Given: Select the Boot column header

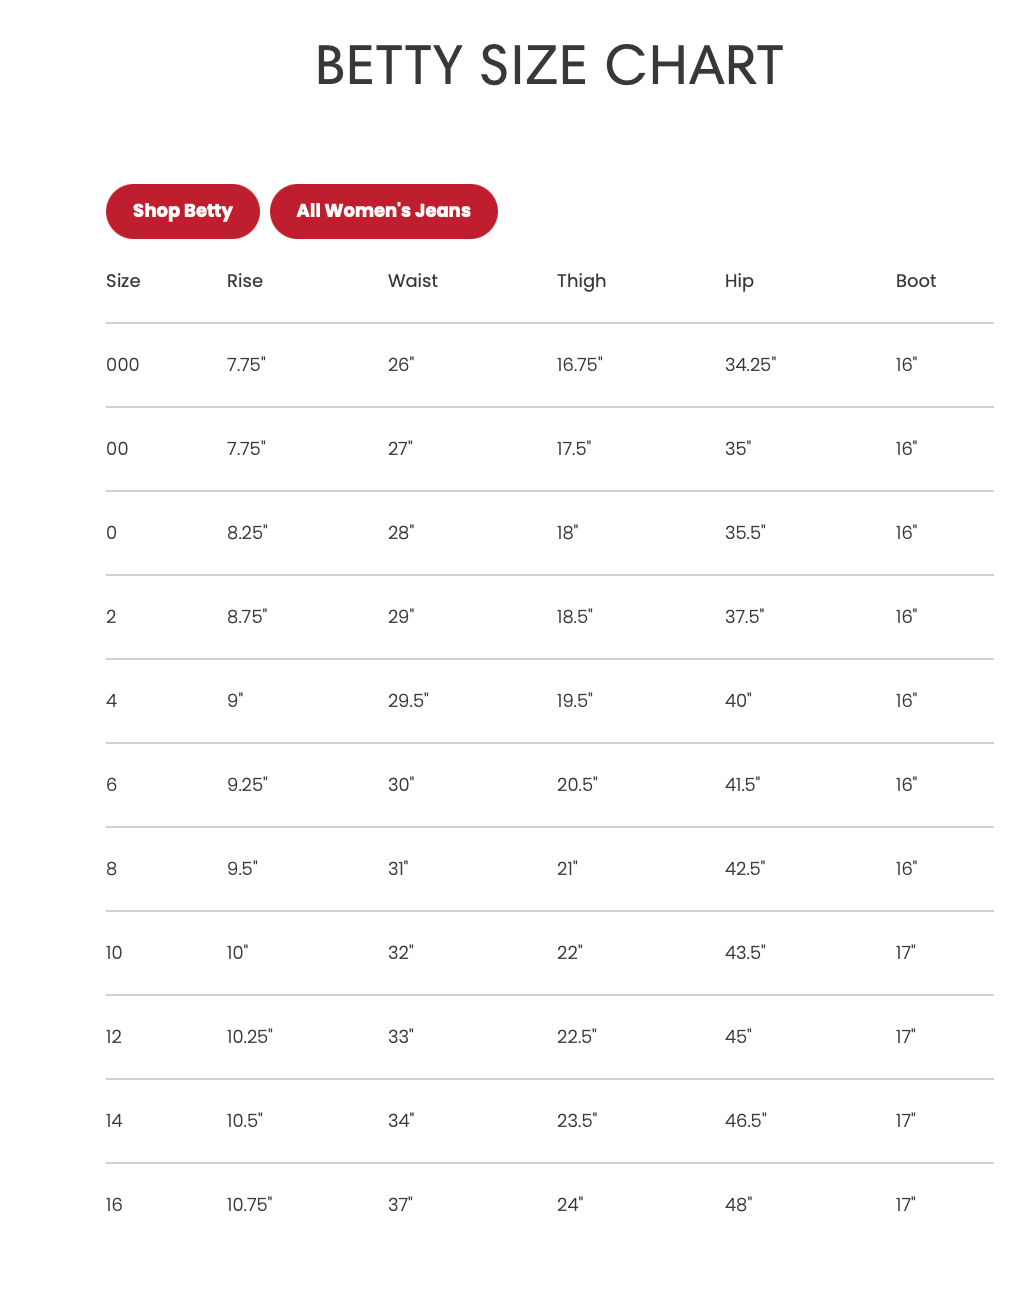Looking at the screenshot, I should [915, 281].
